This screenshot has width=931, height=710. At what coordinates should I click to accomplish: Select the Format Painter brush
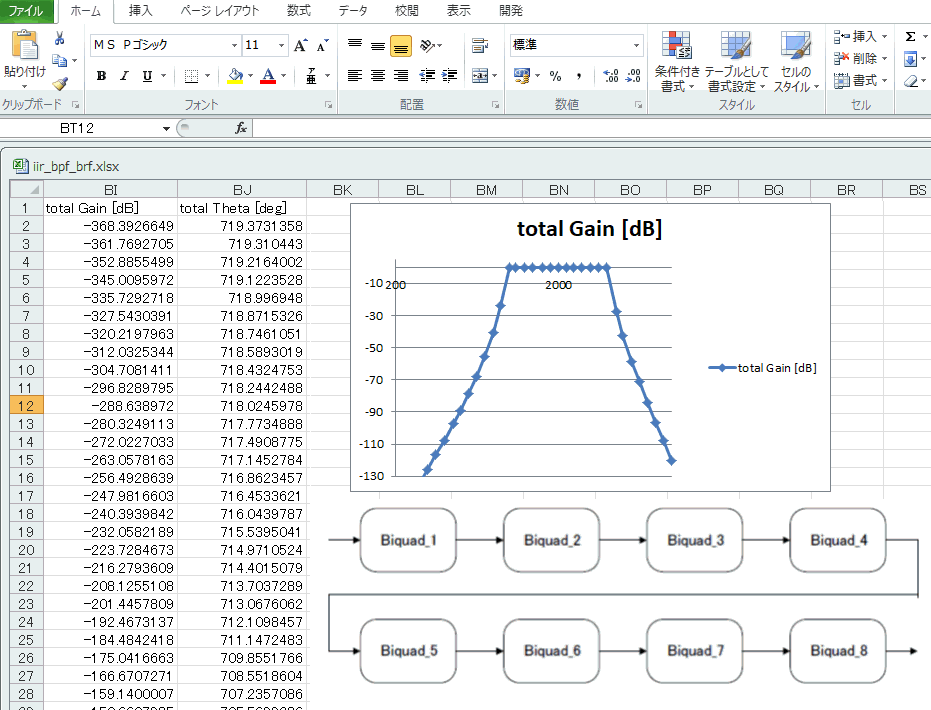click(x=59, y=83)
